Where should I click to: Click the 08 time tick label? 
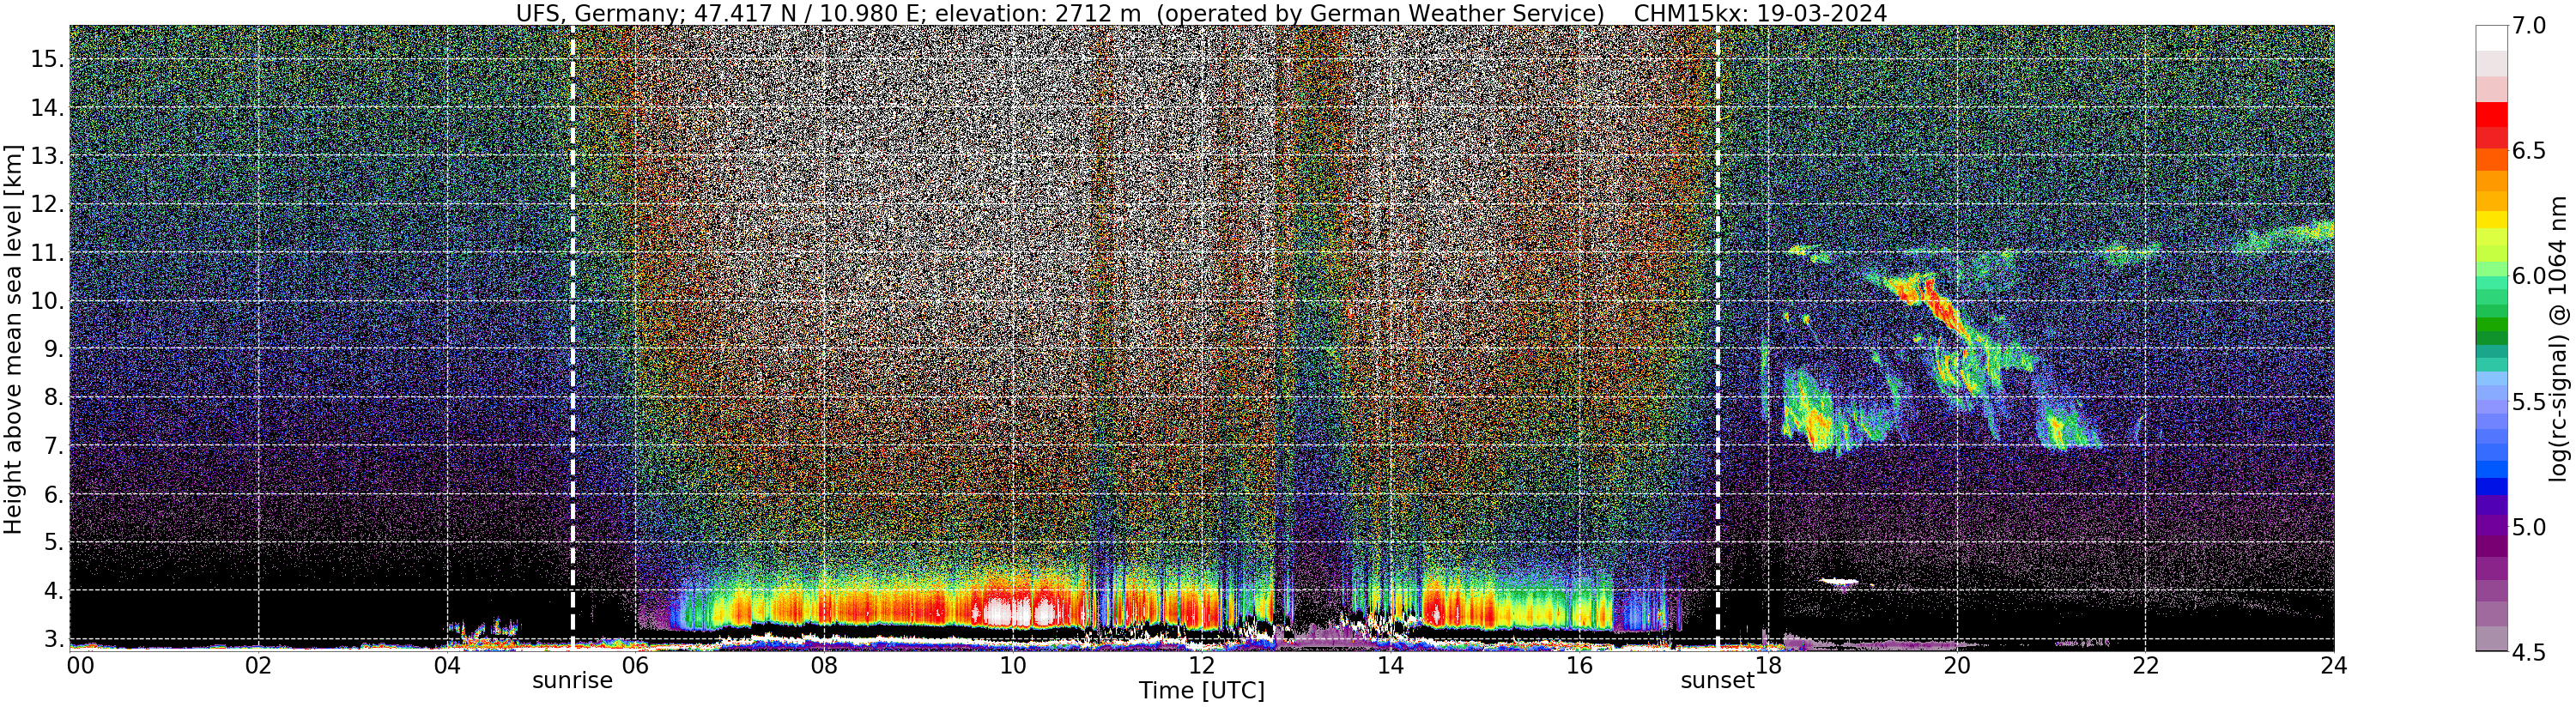[x=824, y=664]
